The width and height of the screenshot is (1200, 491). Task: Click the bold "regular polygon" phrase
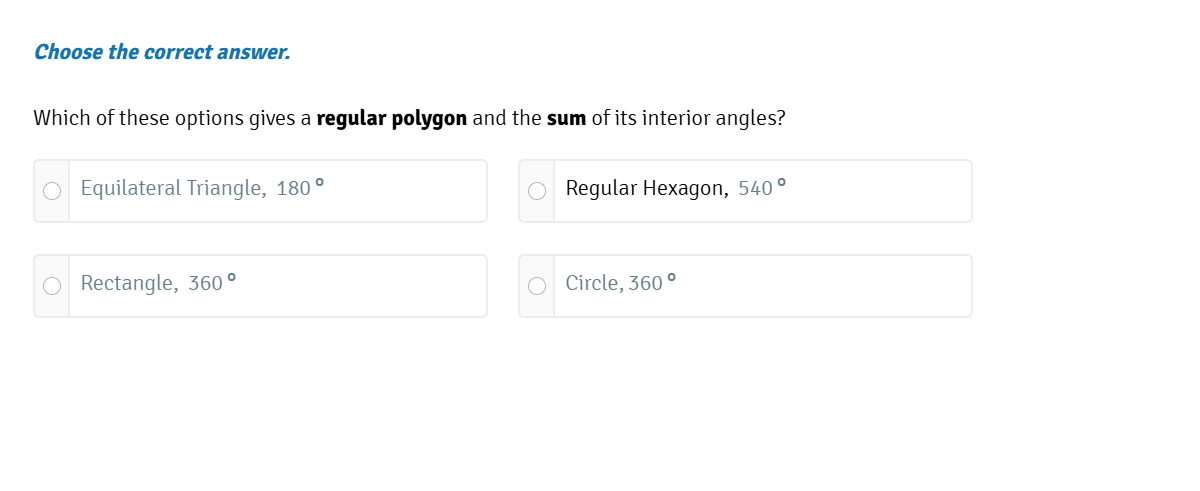click(x=392, y=118)
